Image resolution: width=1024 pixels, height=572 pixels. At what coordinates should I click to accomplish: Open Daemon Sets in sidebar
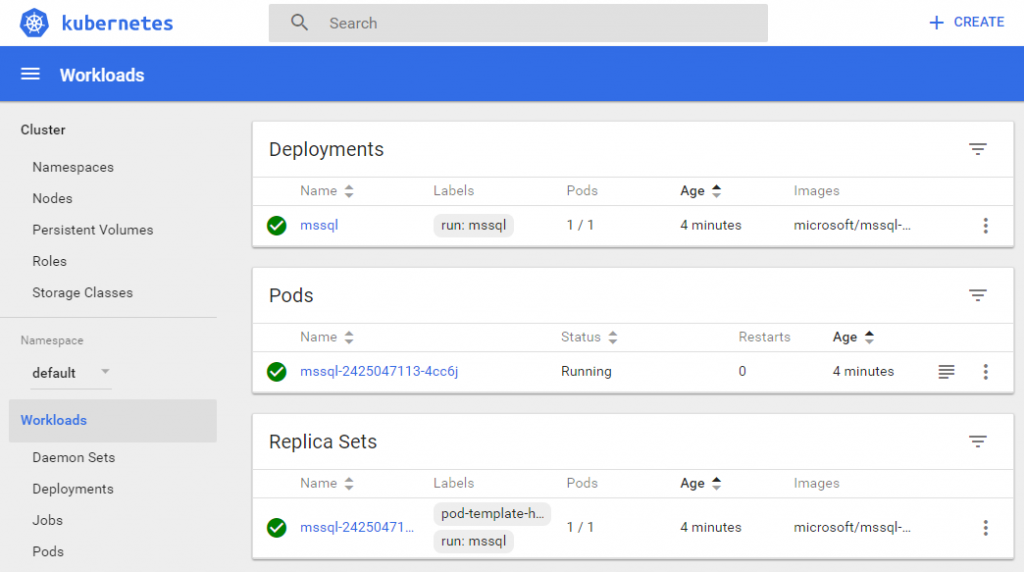point(73,458)
